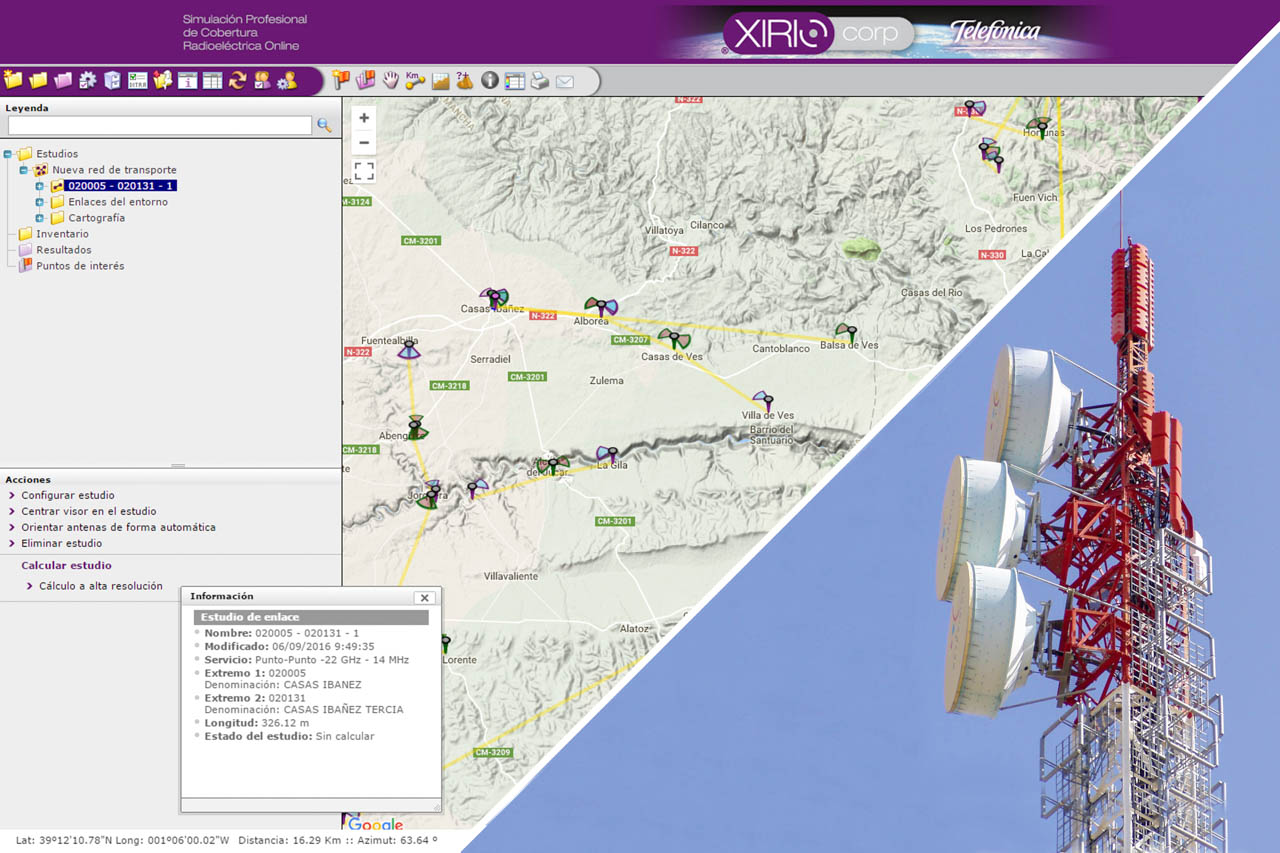The image size is (1280, 853).
Task: Activate the hand pan tool
Action: (391, 80)
